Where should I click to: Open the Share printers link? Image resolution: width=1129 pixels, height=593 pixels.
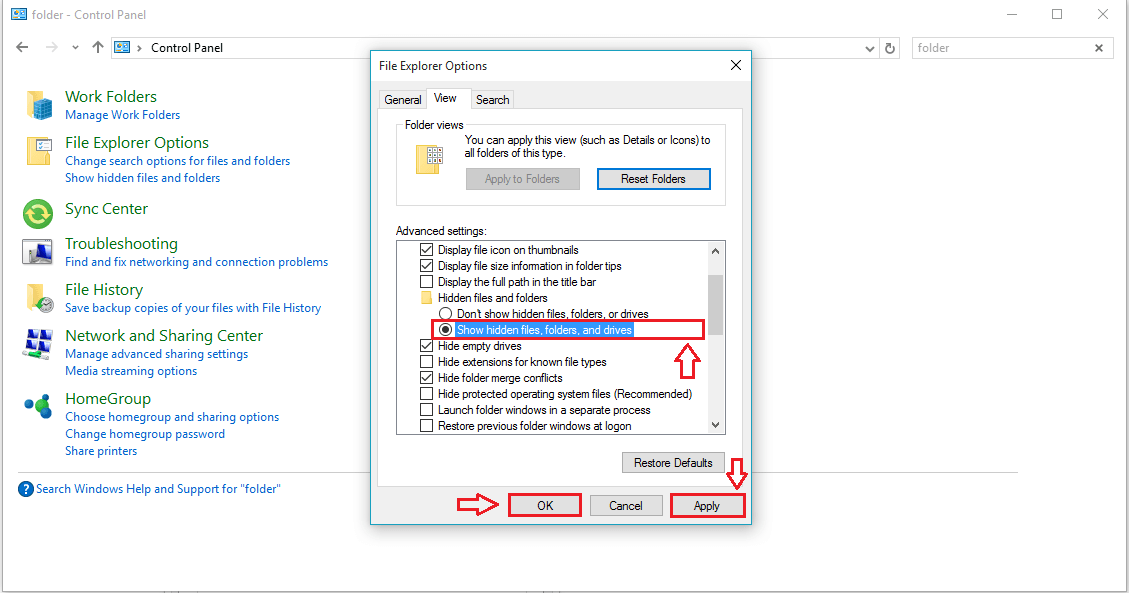point(101,451)
